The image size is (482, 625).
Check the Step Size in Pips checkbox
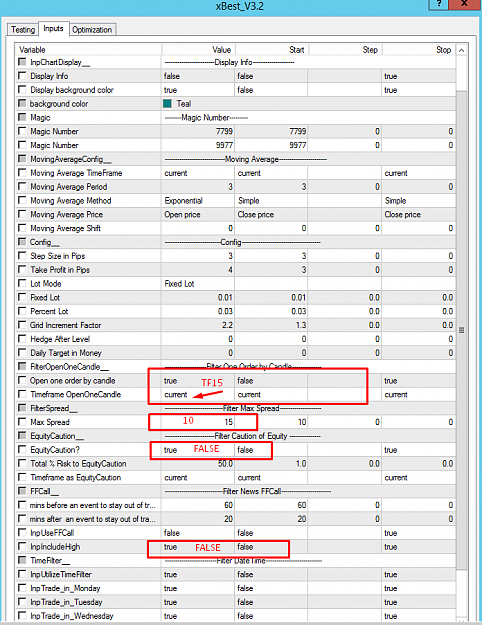[x=22, y=256]
